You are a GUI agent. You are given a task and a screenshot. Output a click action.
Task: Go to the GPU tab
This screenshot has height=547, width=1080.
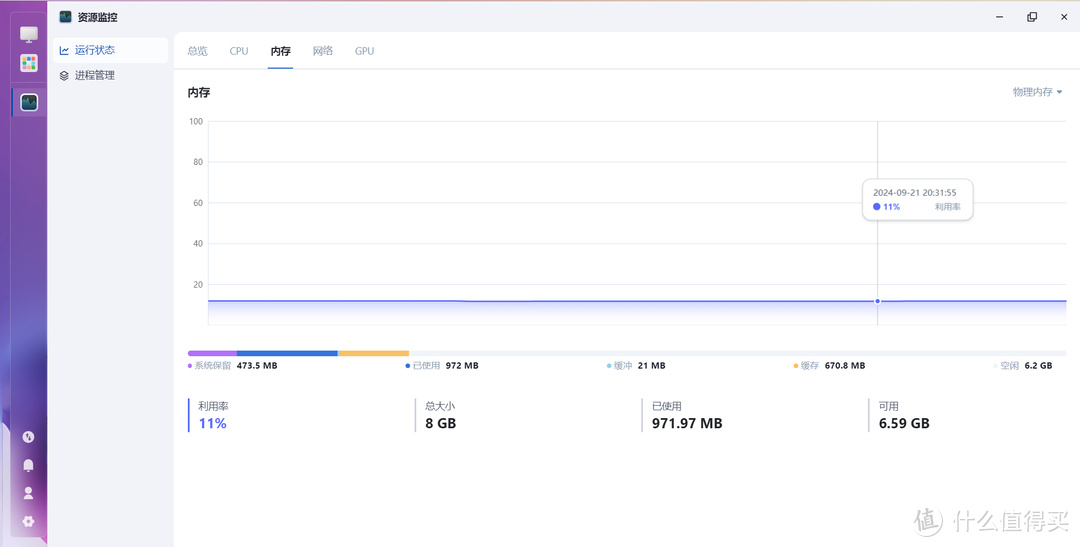click(364, 51)
